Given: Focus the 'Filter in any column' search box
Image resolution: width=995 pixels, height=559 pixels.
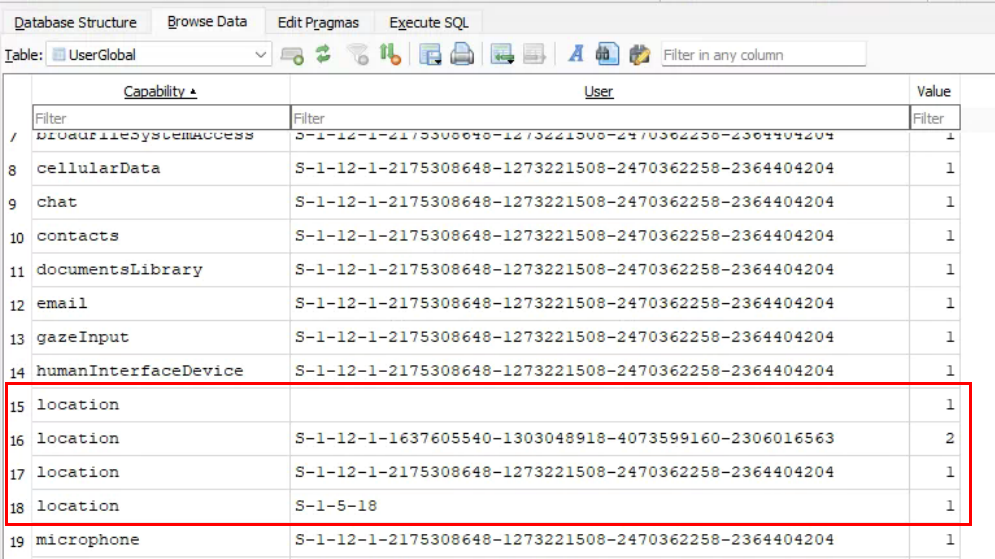Looking at the screenshot, I should pos(762,55).
